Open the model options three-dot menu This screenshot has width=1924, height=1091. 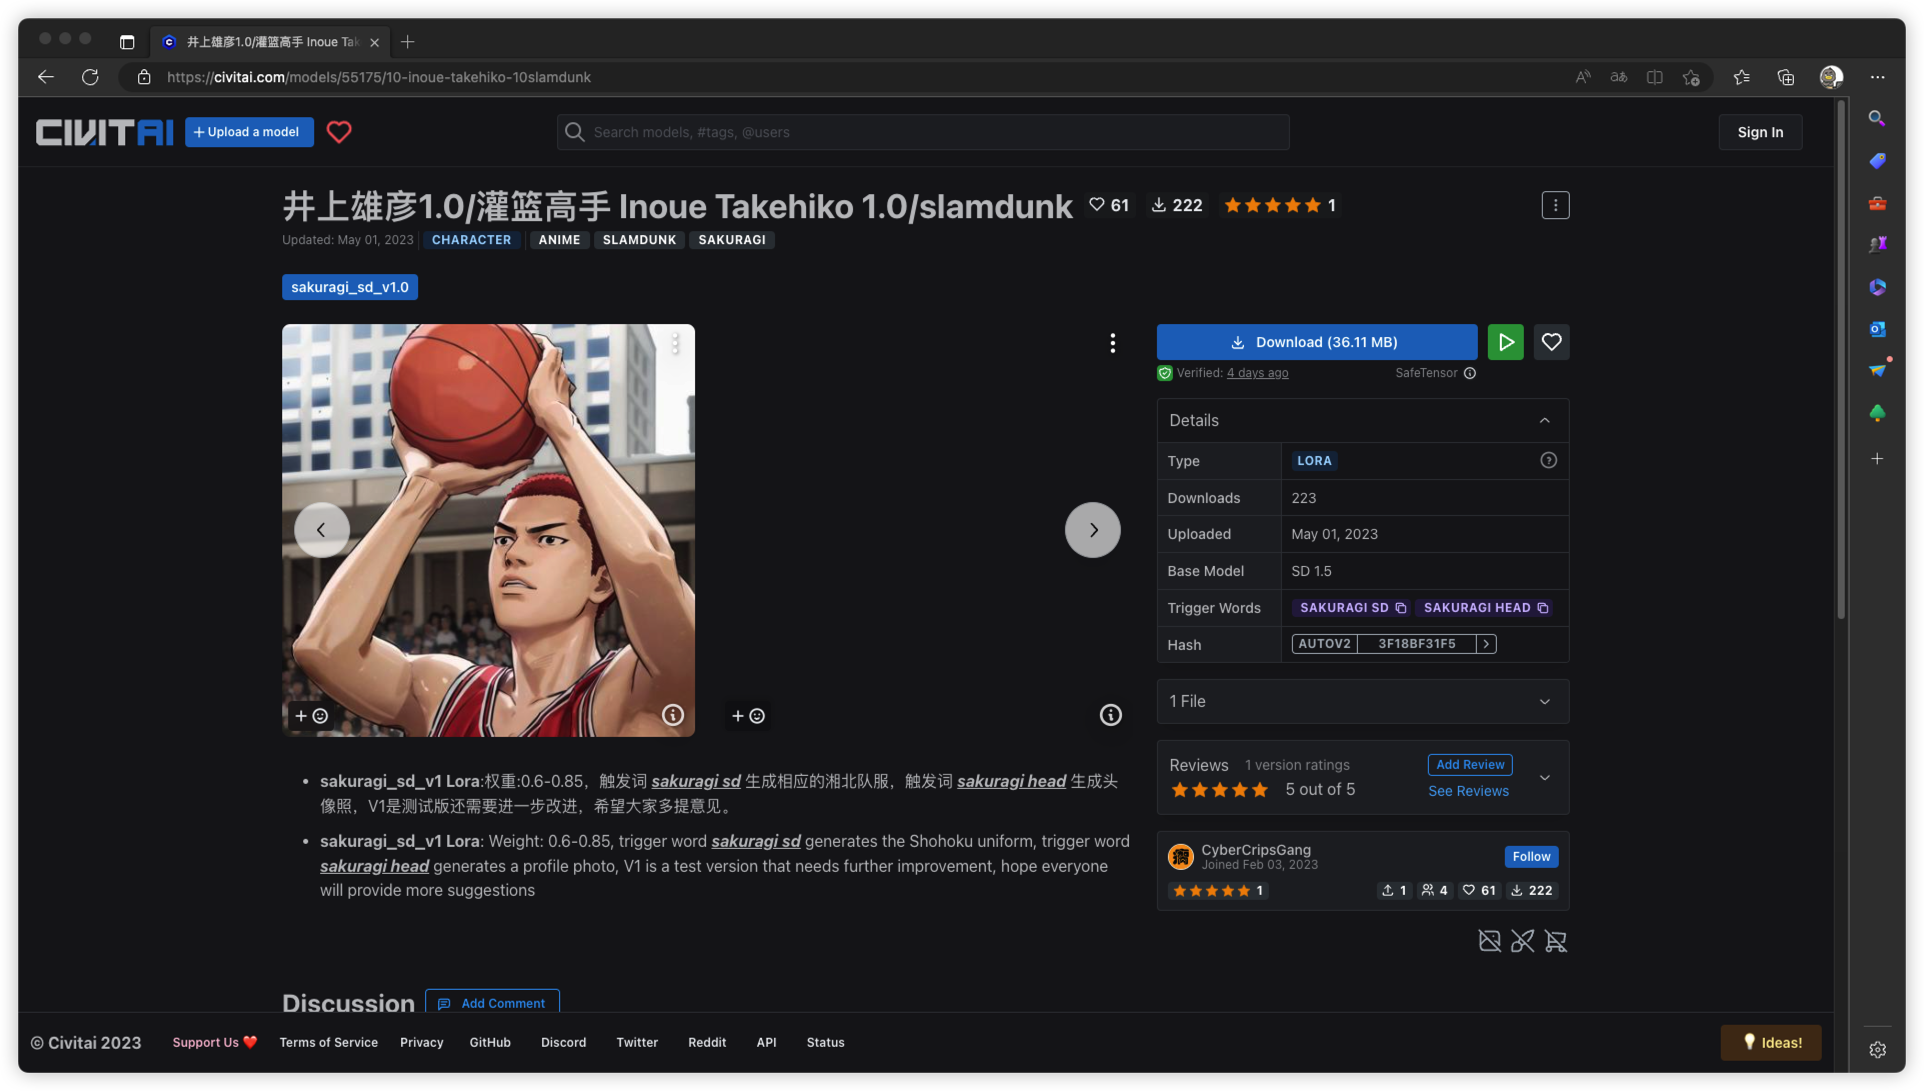click(x=1555, y=205)
